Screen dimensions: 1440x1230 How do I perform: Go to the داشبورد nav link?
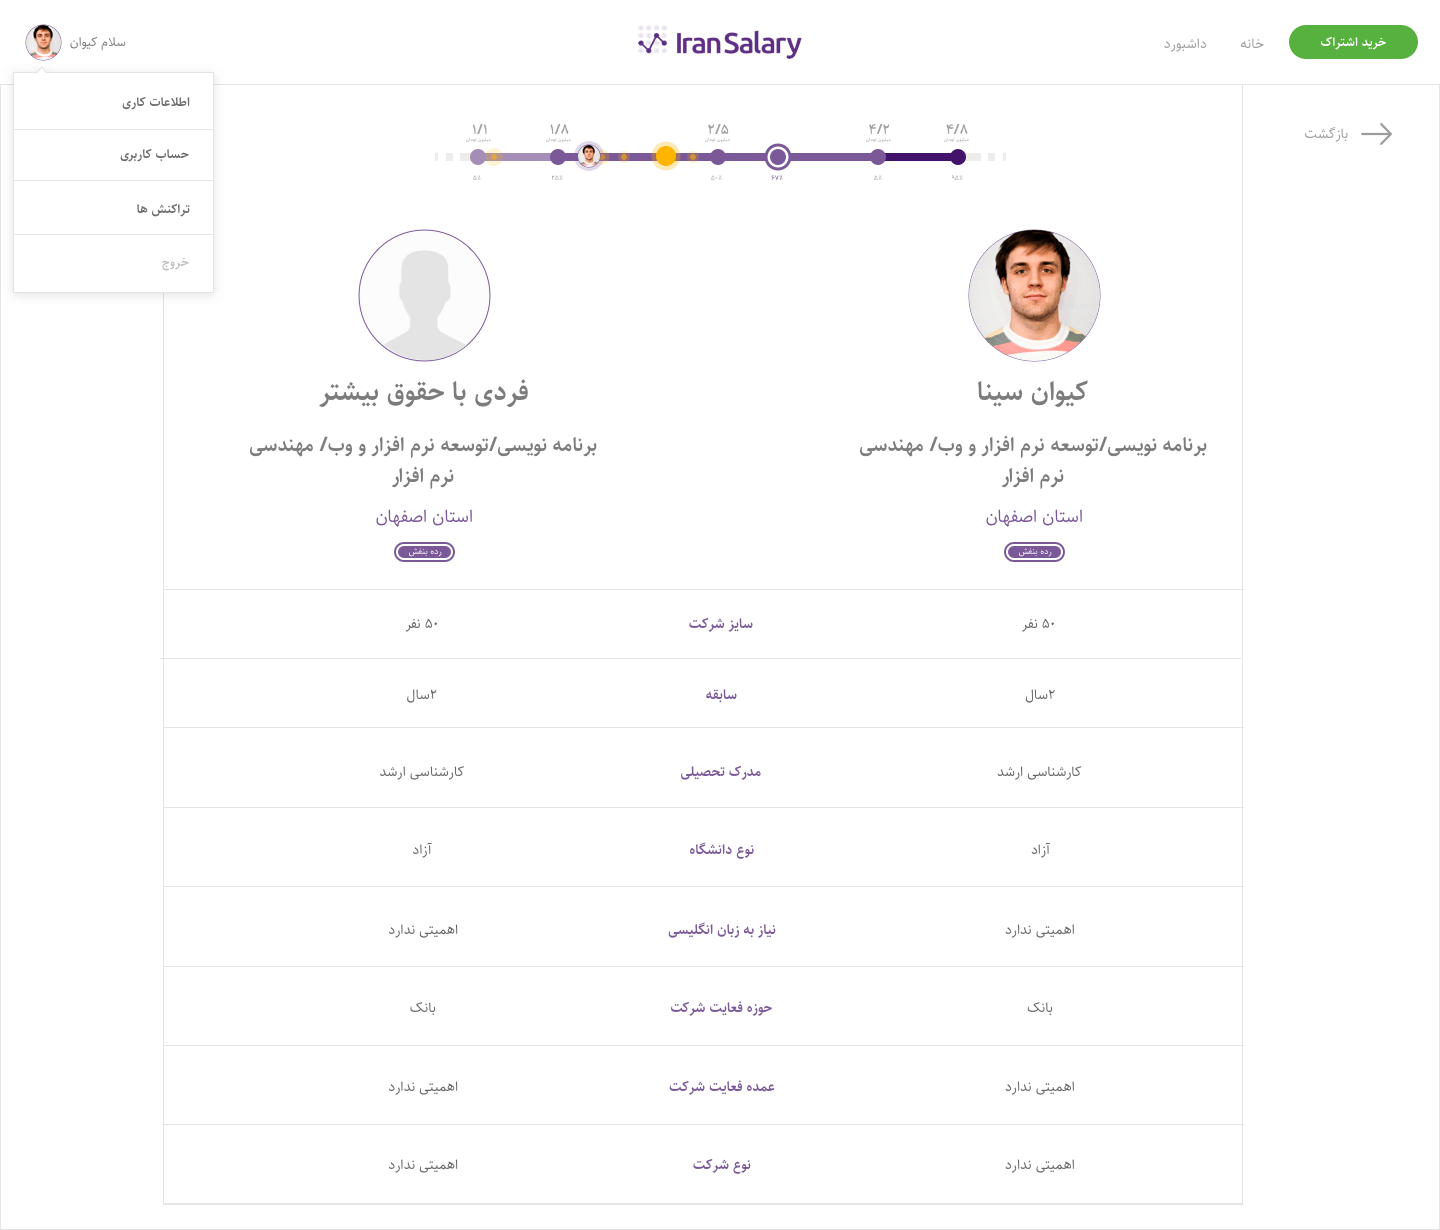(1185, 44)
